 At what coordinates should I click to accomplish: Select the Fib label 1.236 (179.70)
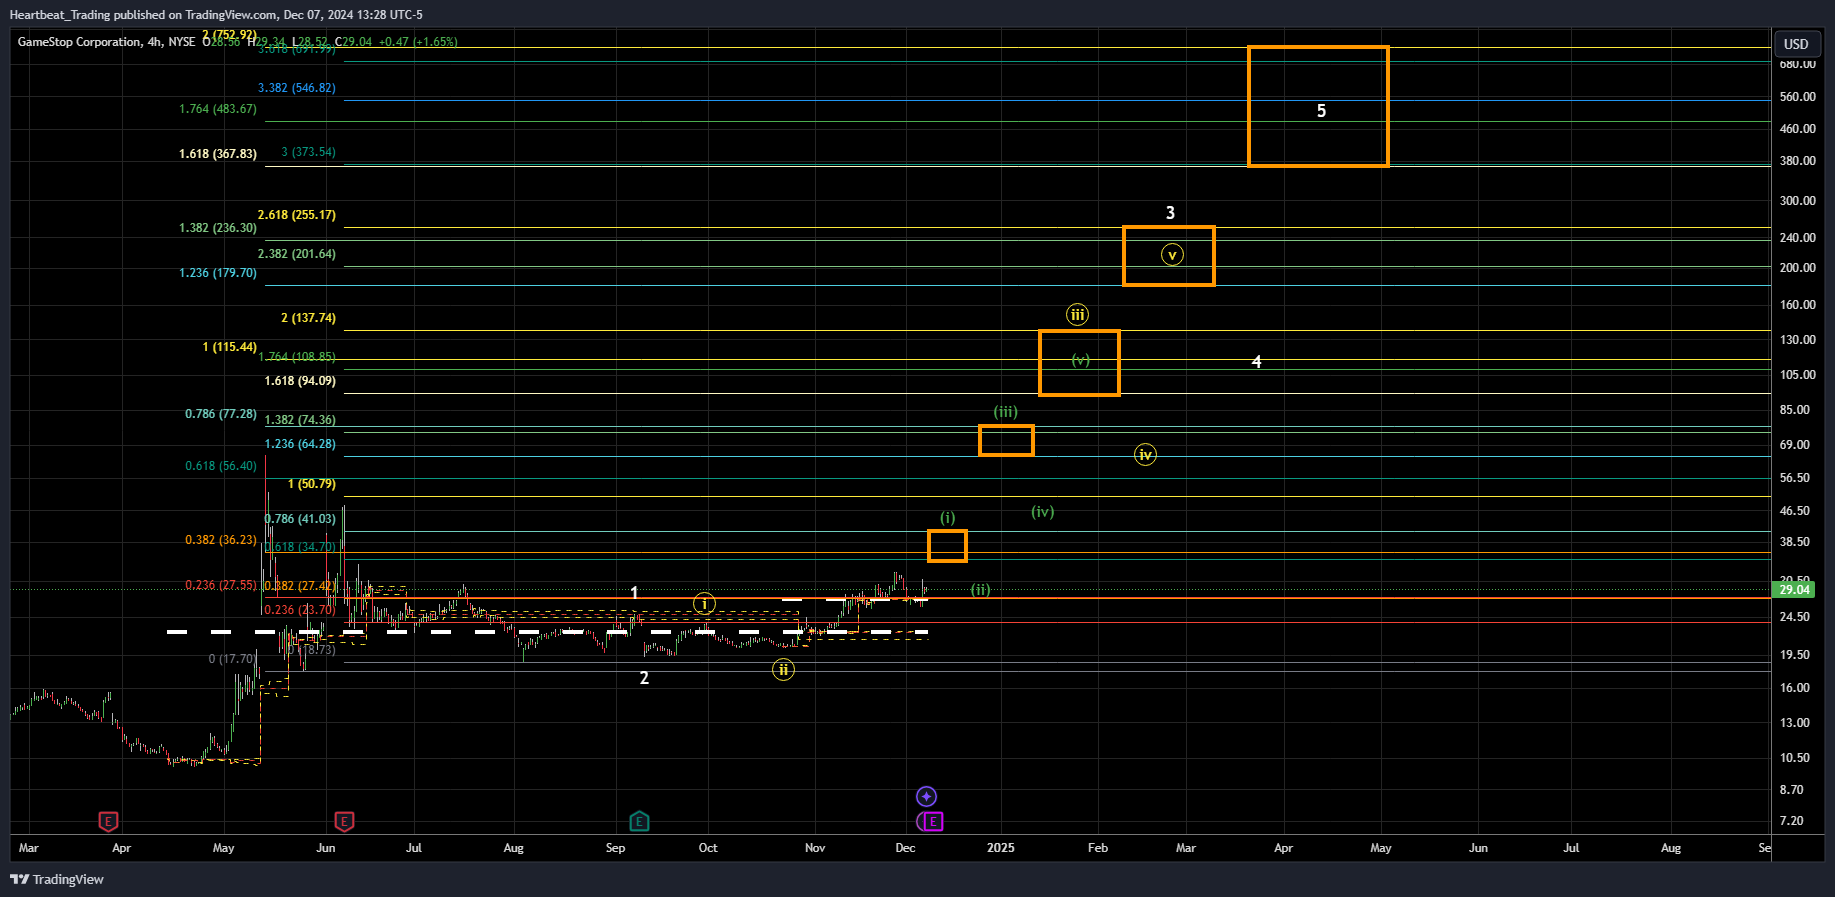coord(218,273)
